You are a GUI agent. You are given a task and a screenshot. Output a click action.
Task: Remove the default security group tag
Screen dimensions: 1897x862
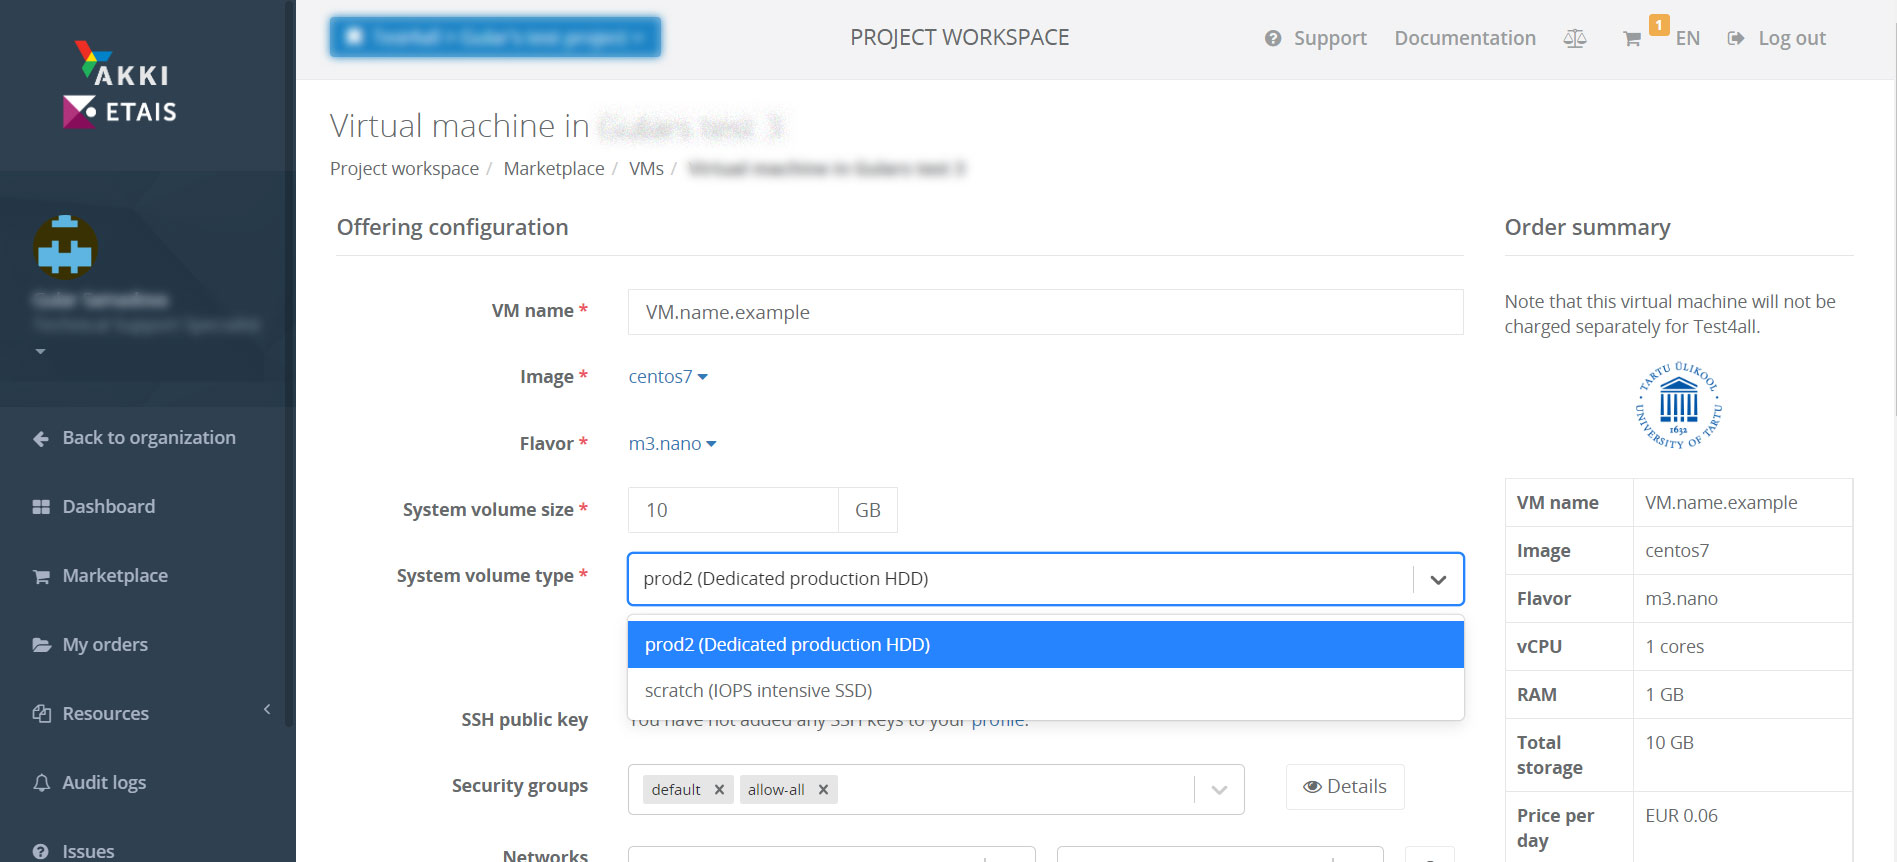pyautogui.click(x=719, y=790)
